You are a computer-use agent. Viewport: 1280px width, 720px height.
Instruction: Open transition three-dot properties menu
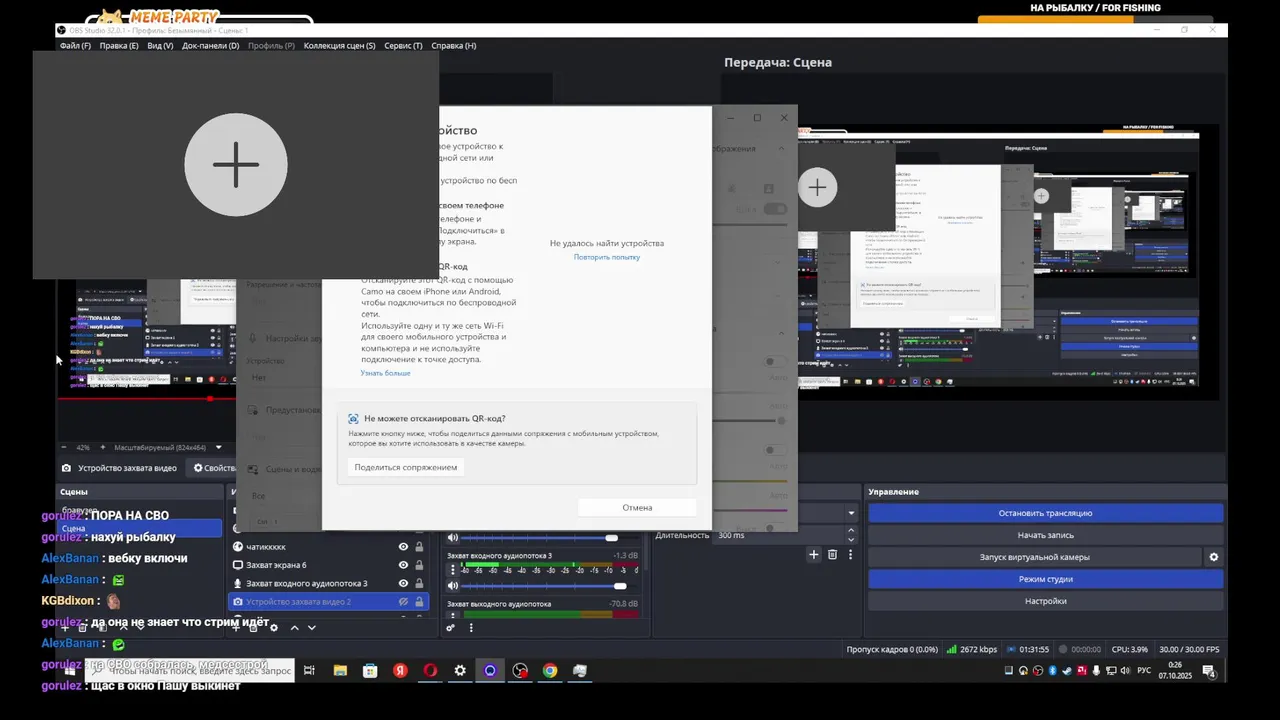pos(851,554)
